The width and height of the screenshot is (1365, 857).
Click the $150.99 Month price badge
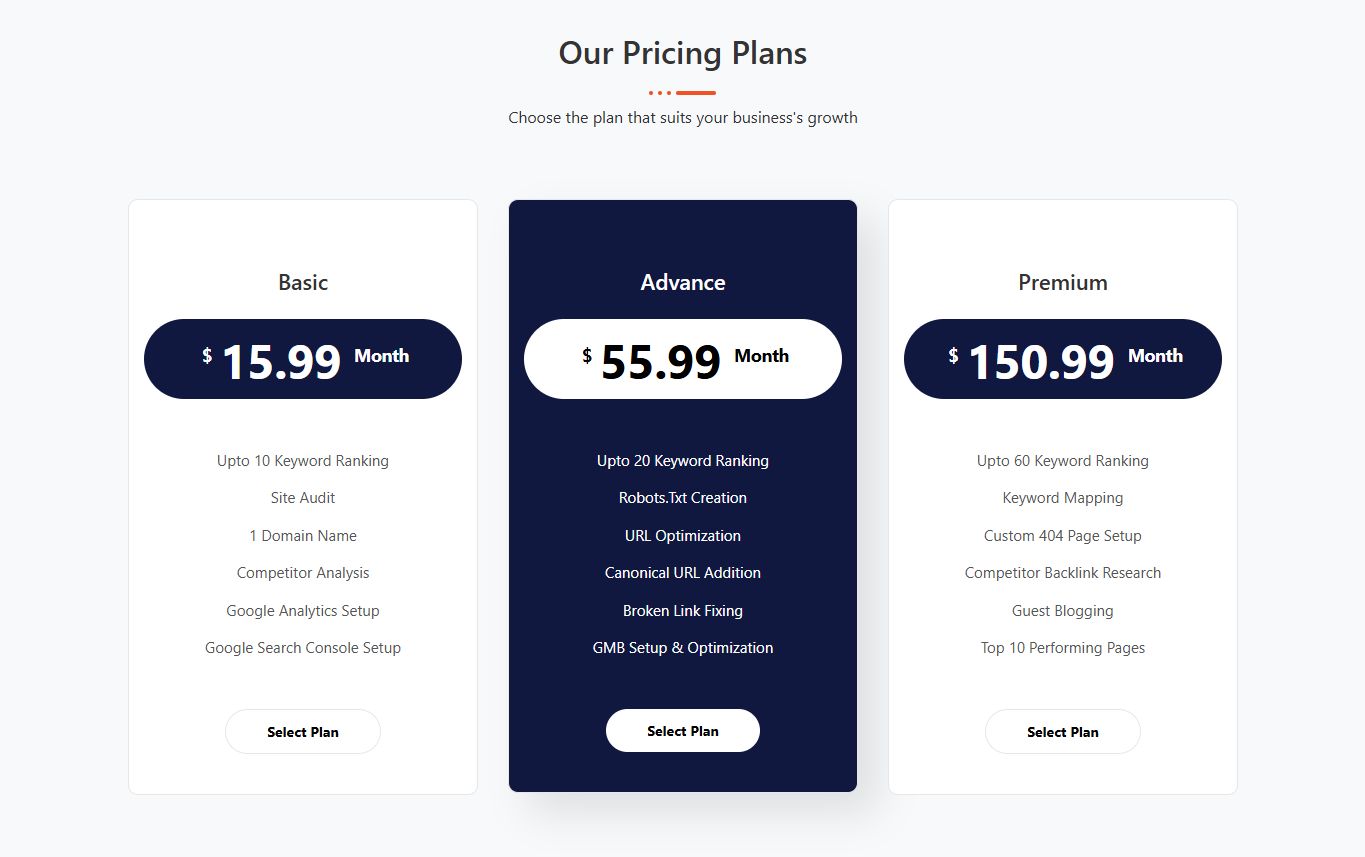[1062, 359]
